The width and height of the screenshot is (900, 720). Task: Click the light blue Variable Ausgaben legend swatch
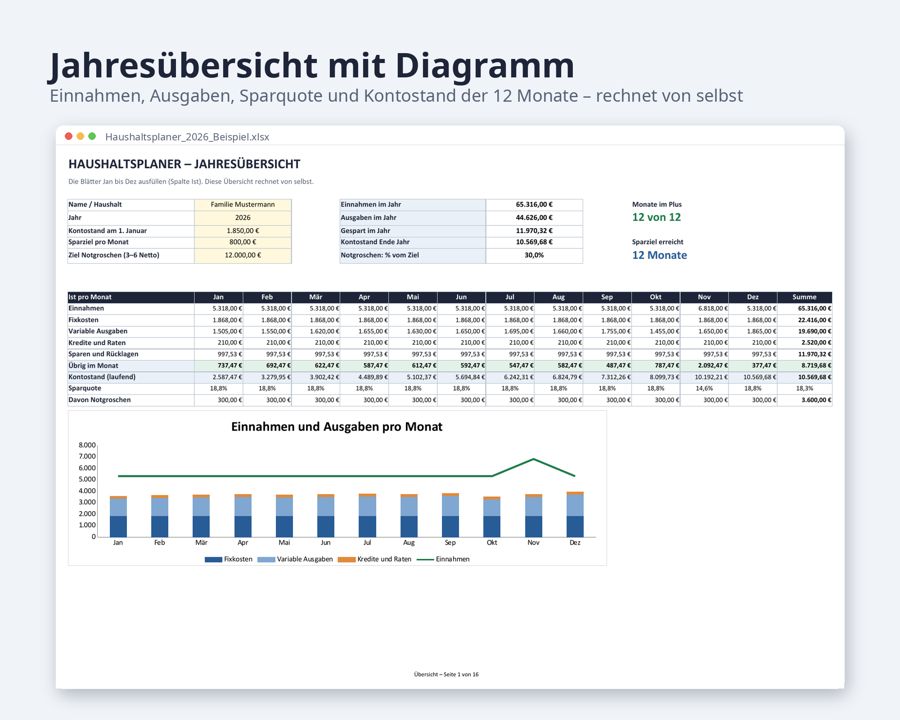click(266, 559)
